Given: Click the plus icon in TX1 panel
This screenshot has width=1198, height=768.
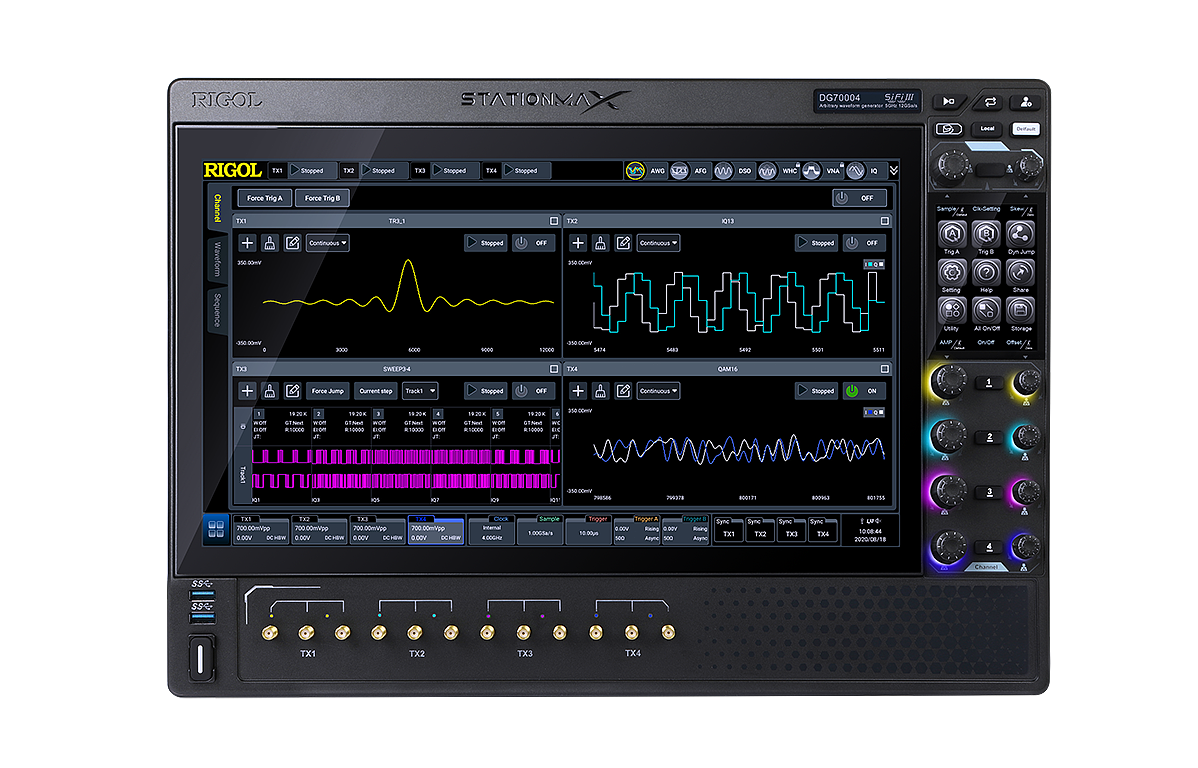Looking at the screenshot, I should [x=247, y=243].
